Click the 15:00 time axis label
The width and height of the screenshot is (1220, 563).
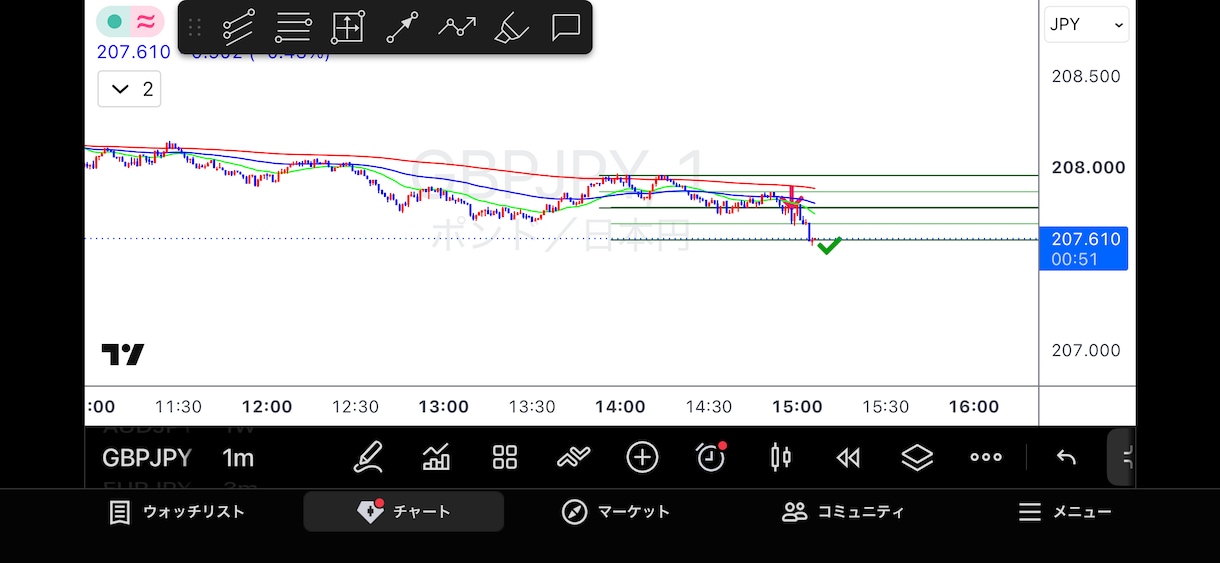pos(797,407)
